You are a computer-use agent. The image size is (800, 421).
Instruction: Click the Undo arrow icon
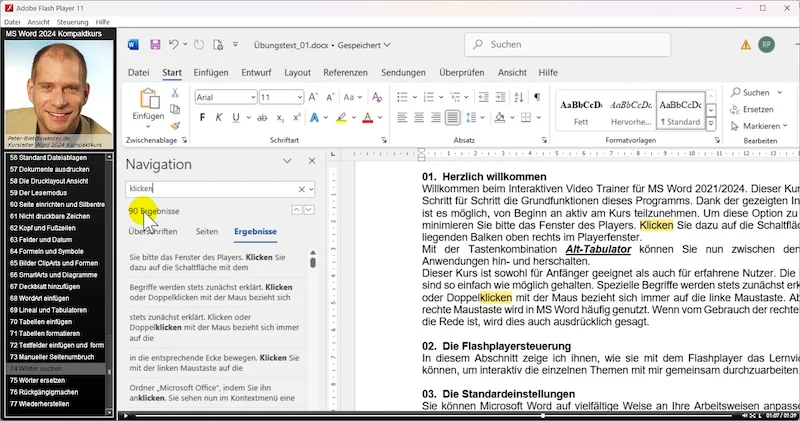click(x=174, y=44)
